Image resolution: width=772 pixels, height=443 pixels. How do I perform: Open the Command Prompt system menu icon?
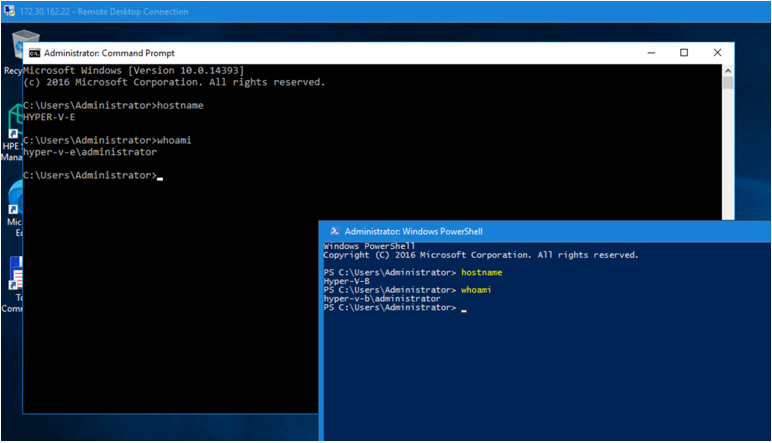[34, 53]
